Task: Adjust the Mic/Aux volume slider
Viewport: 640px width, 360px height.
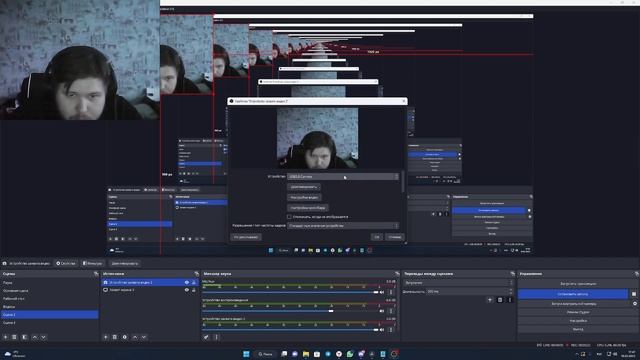Action: [x=290, y=292]
